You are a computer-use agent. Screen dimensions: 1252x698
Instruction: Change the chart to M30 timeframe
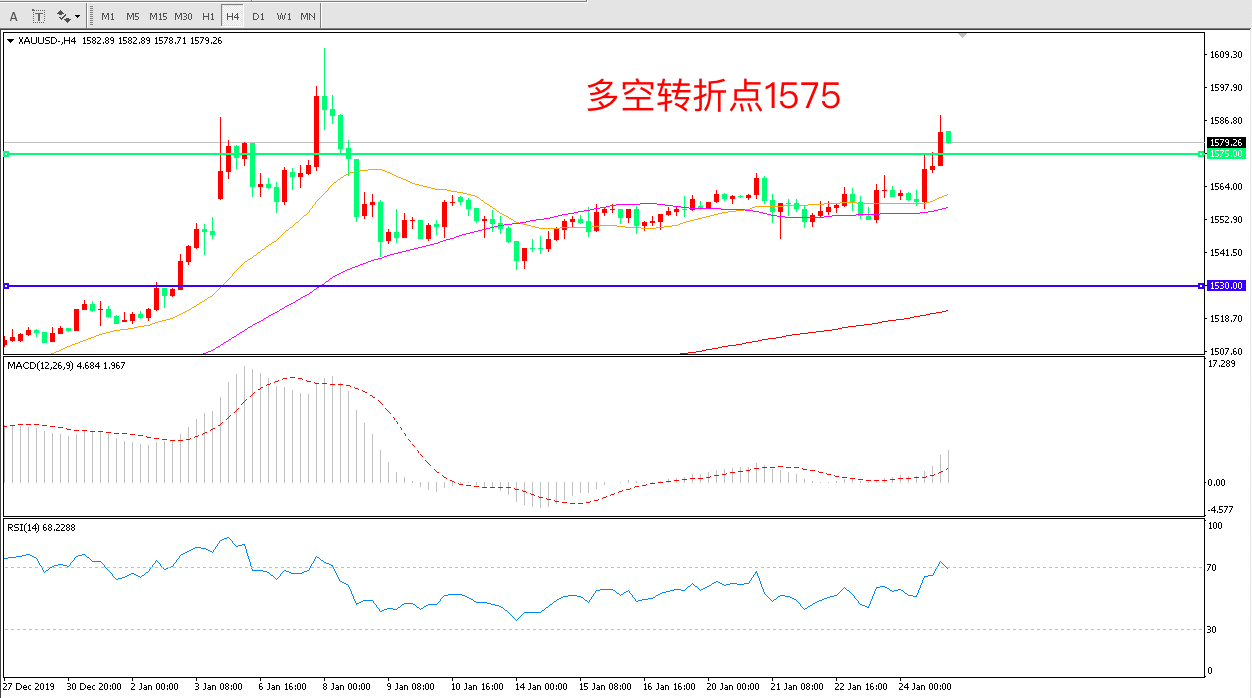coord(184,16)
